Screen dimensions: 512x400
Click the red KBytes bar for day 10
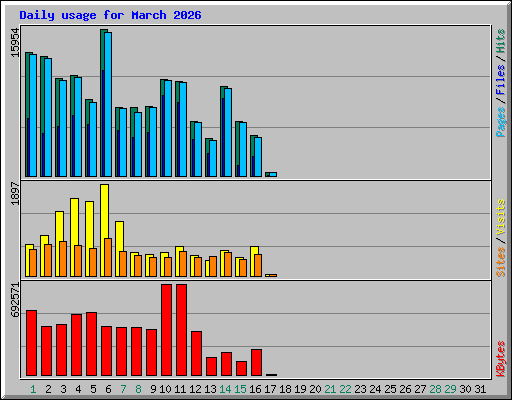tap(166, 330)
